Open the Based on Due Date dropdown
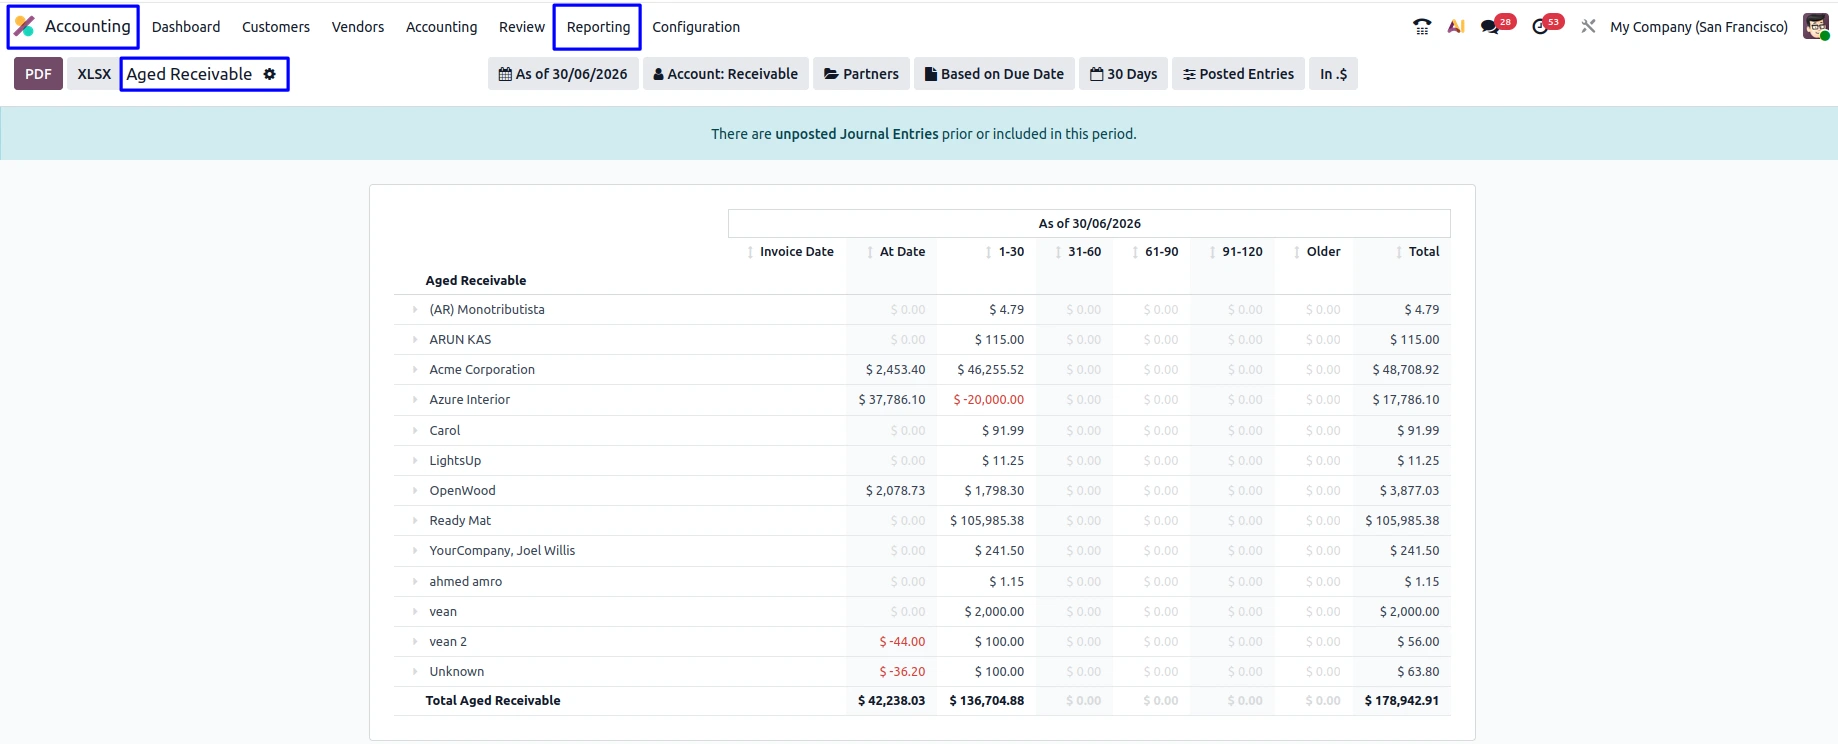Screen dimensions: 1838x744 994,74
